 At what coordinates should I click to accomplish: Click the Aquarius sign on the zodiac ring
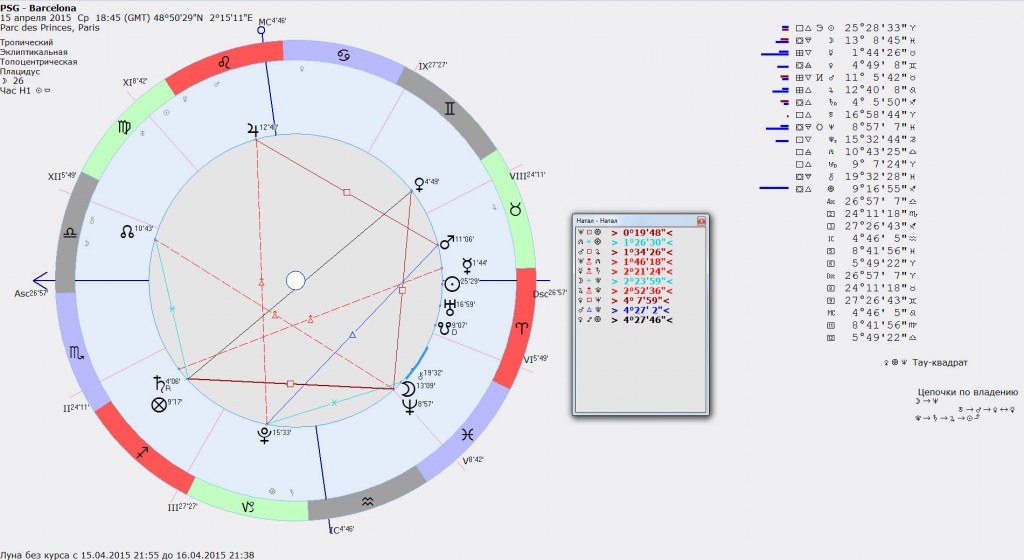click(368, 501)
